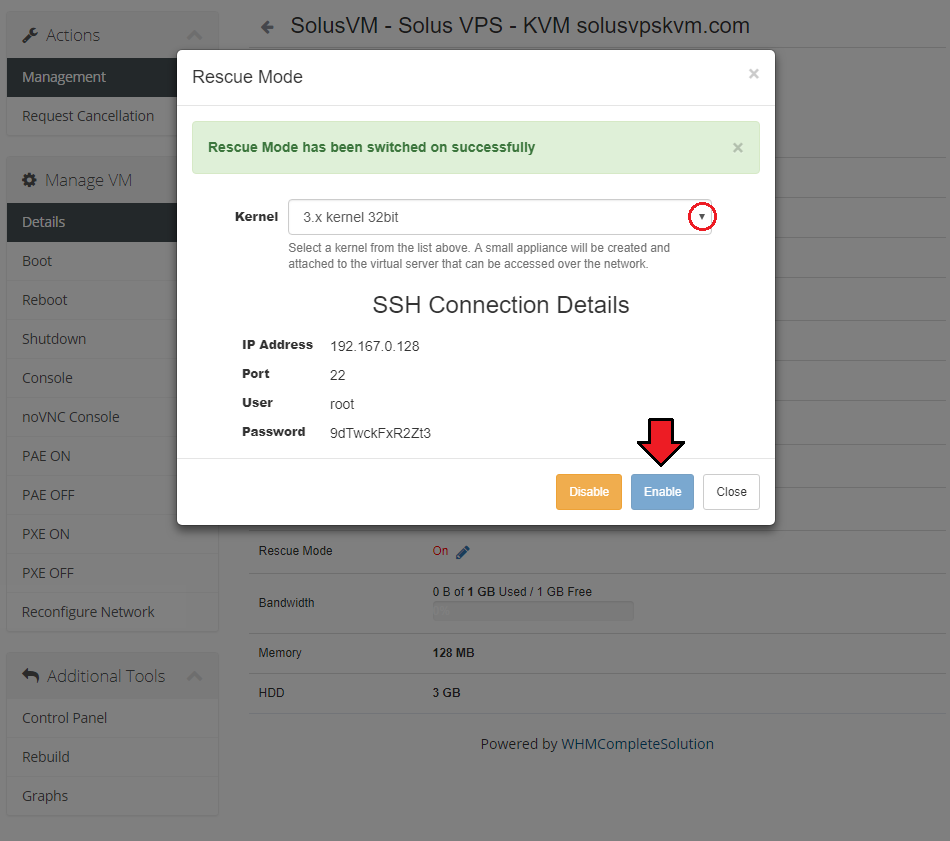Click the Close button in dialog
The width and height of the screenshot is (950, 841).
pyautogui.click(x=731, y=492)
